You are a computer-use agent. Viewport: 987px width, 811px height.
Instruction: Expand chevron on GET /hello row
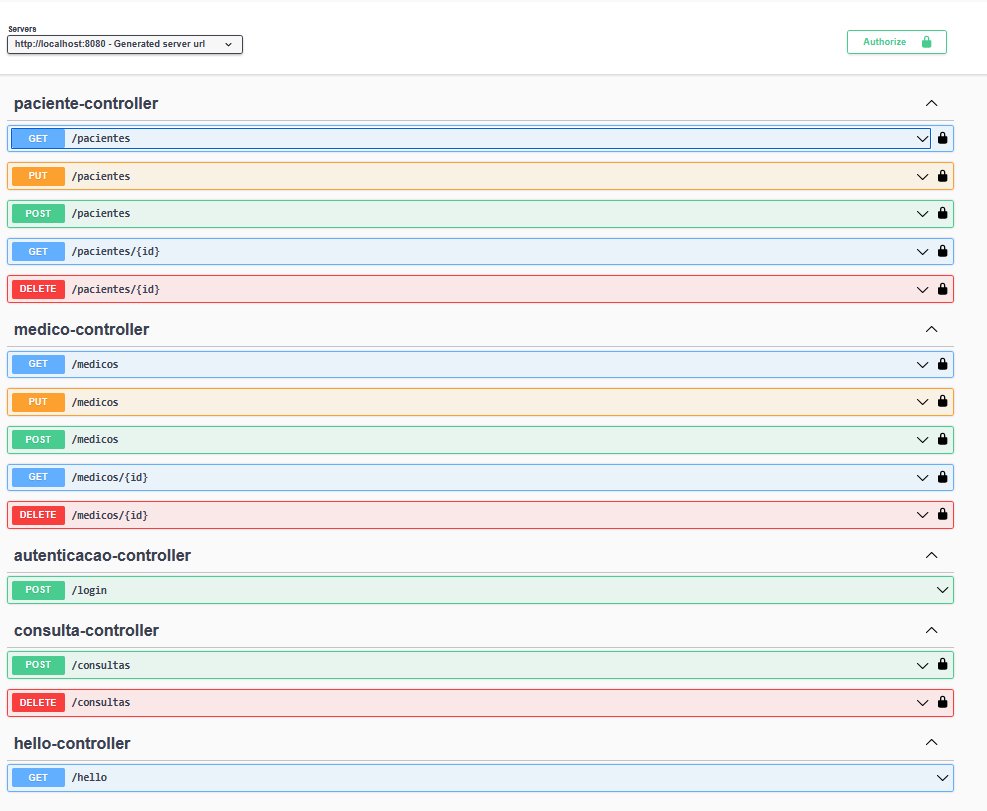coord(942,778)
